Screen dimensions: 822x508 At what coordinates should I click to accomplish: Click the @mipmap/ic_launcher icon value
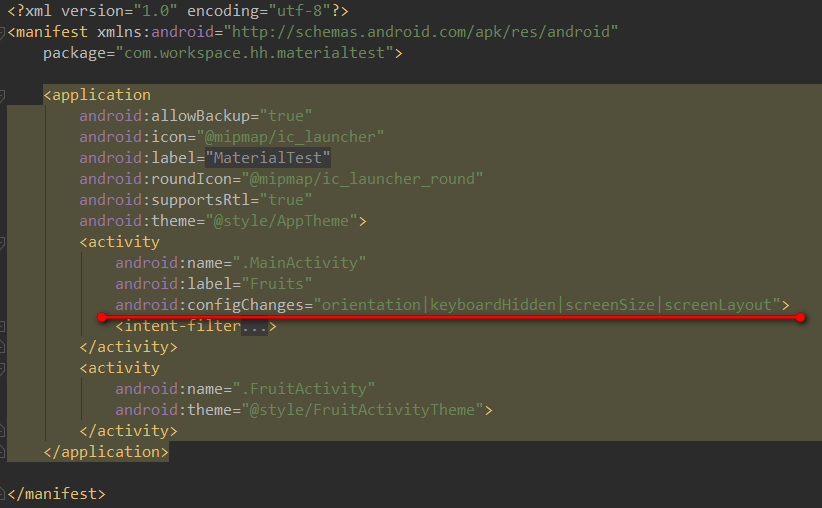pyautogui.click(x=290, y=137)
